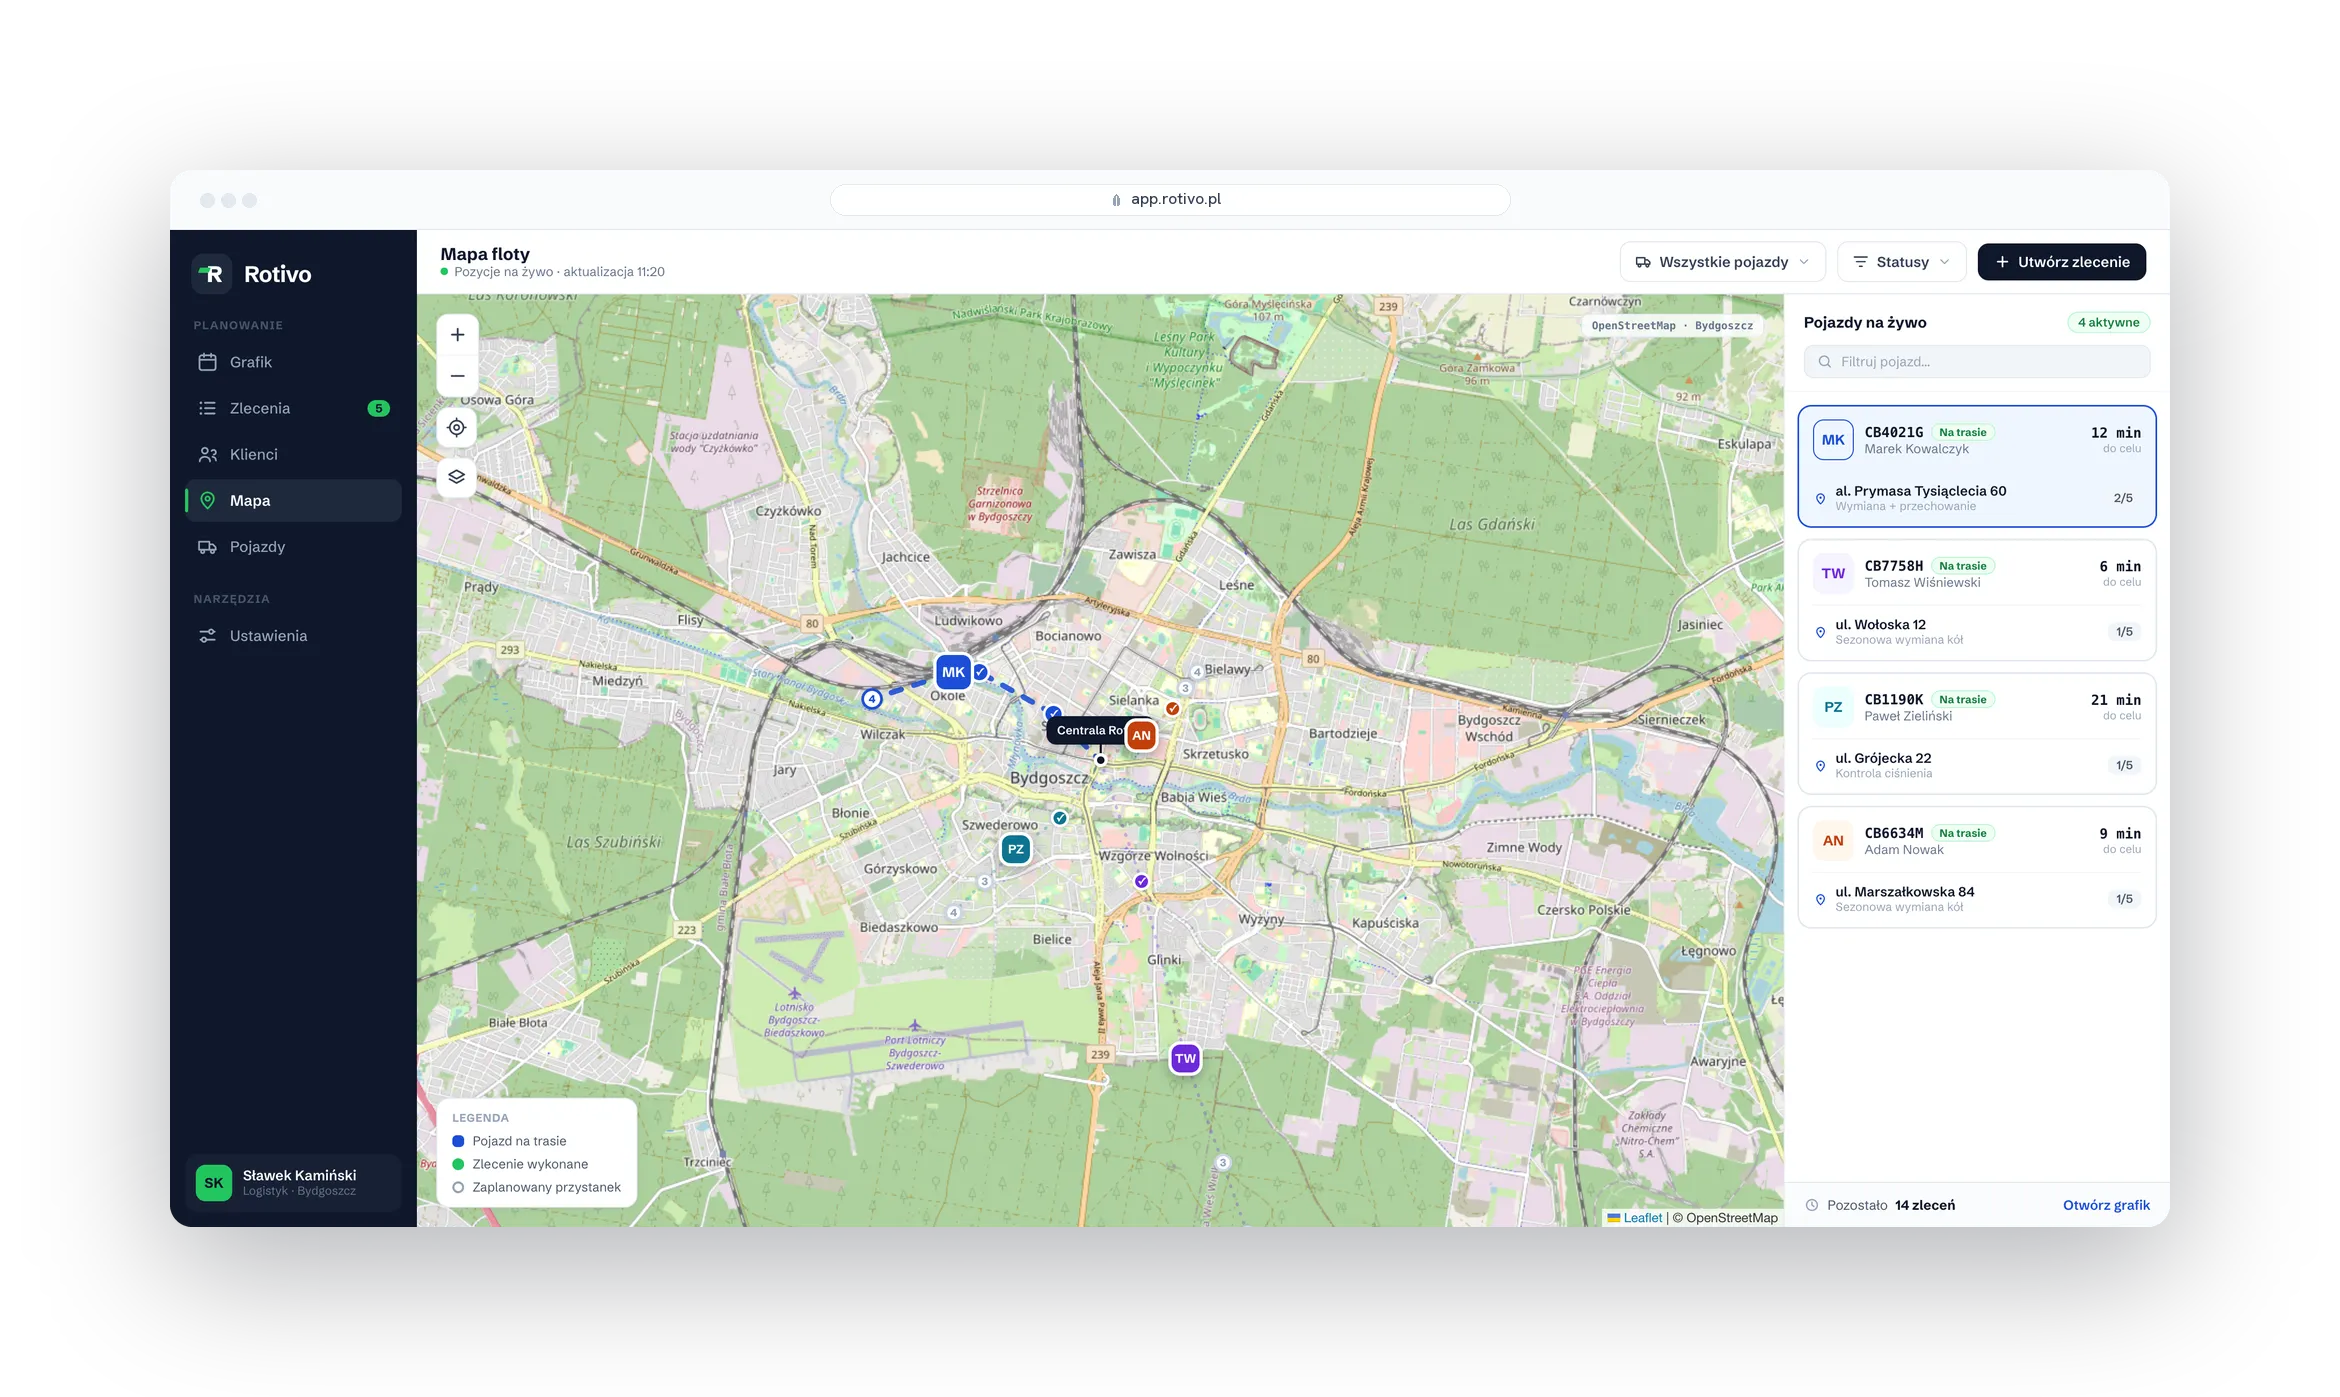Open Grafik in the sidebar
2340x1397 pixels.
[293, 362]
